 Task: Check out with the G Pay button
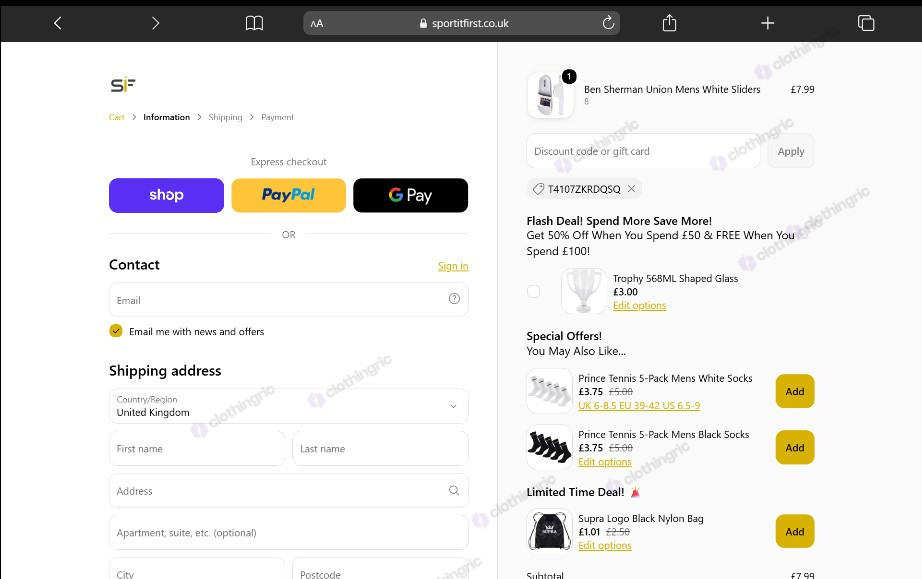click(410, 195)
